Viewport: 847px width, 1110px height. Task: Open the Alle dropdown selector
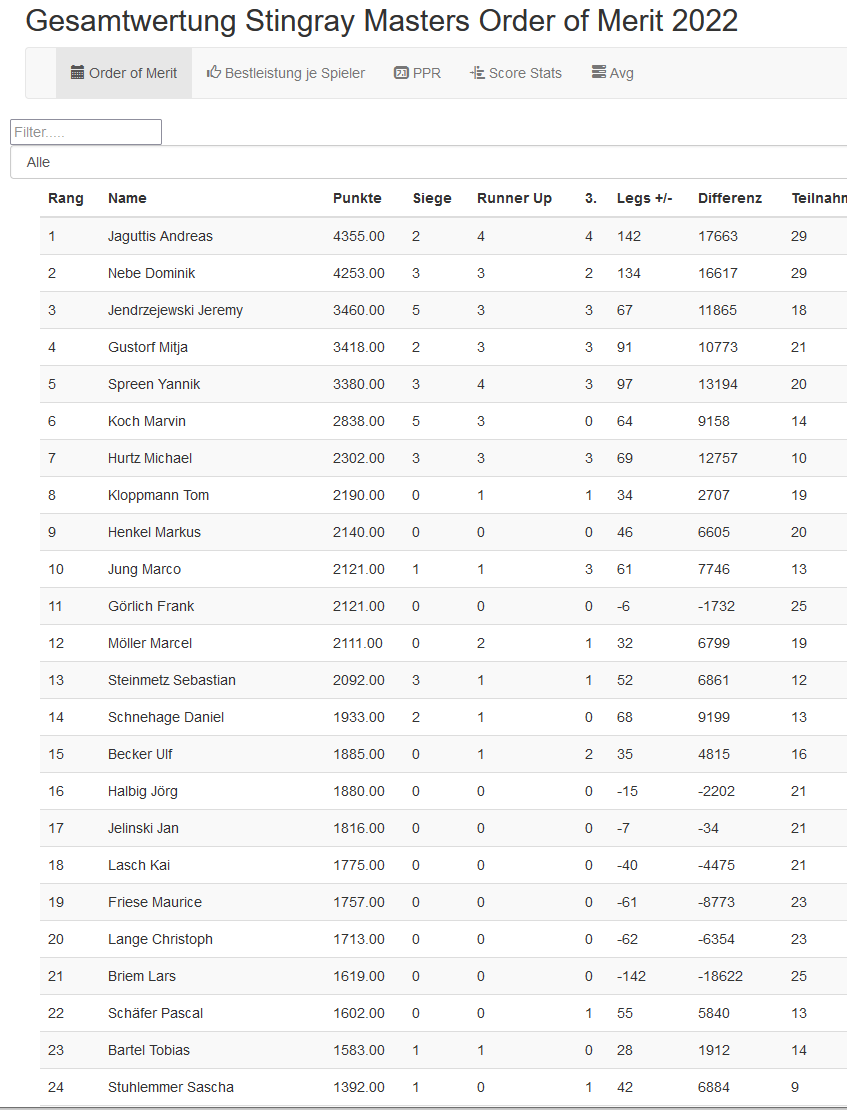point(428,162)
